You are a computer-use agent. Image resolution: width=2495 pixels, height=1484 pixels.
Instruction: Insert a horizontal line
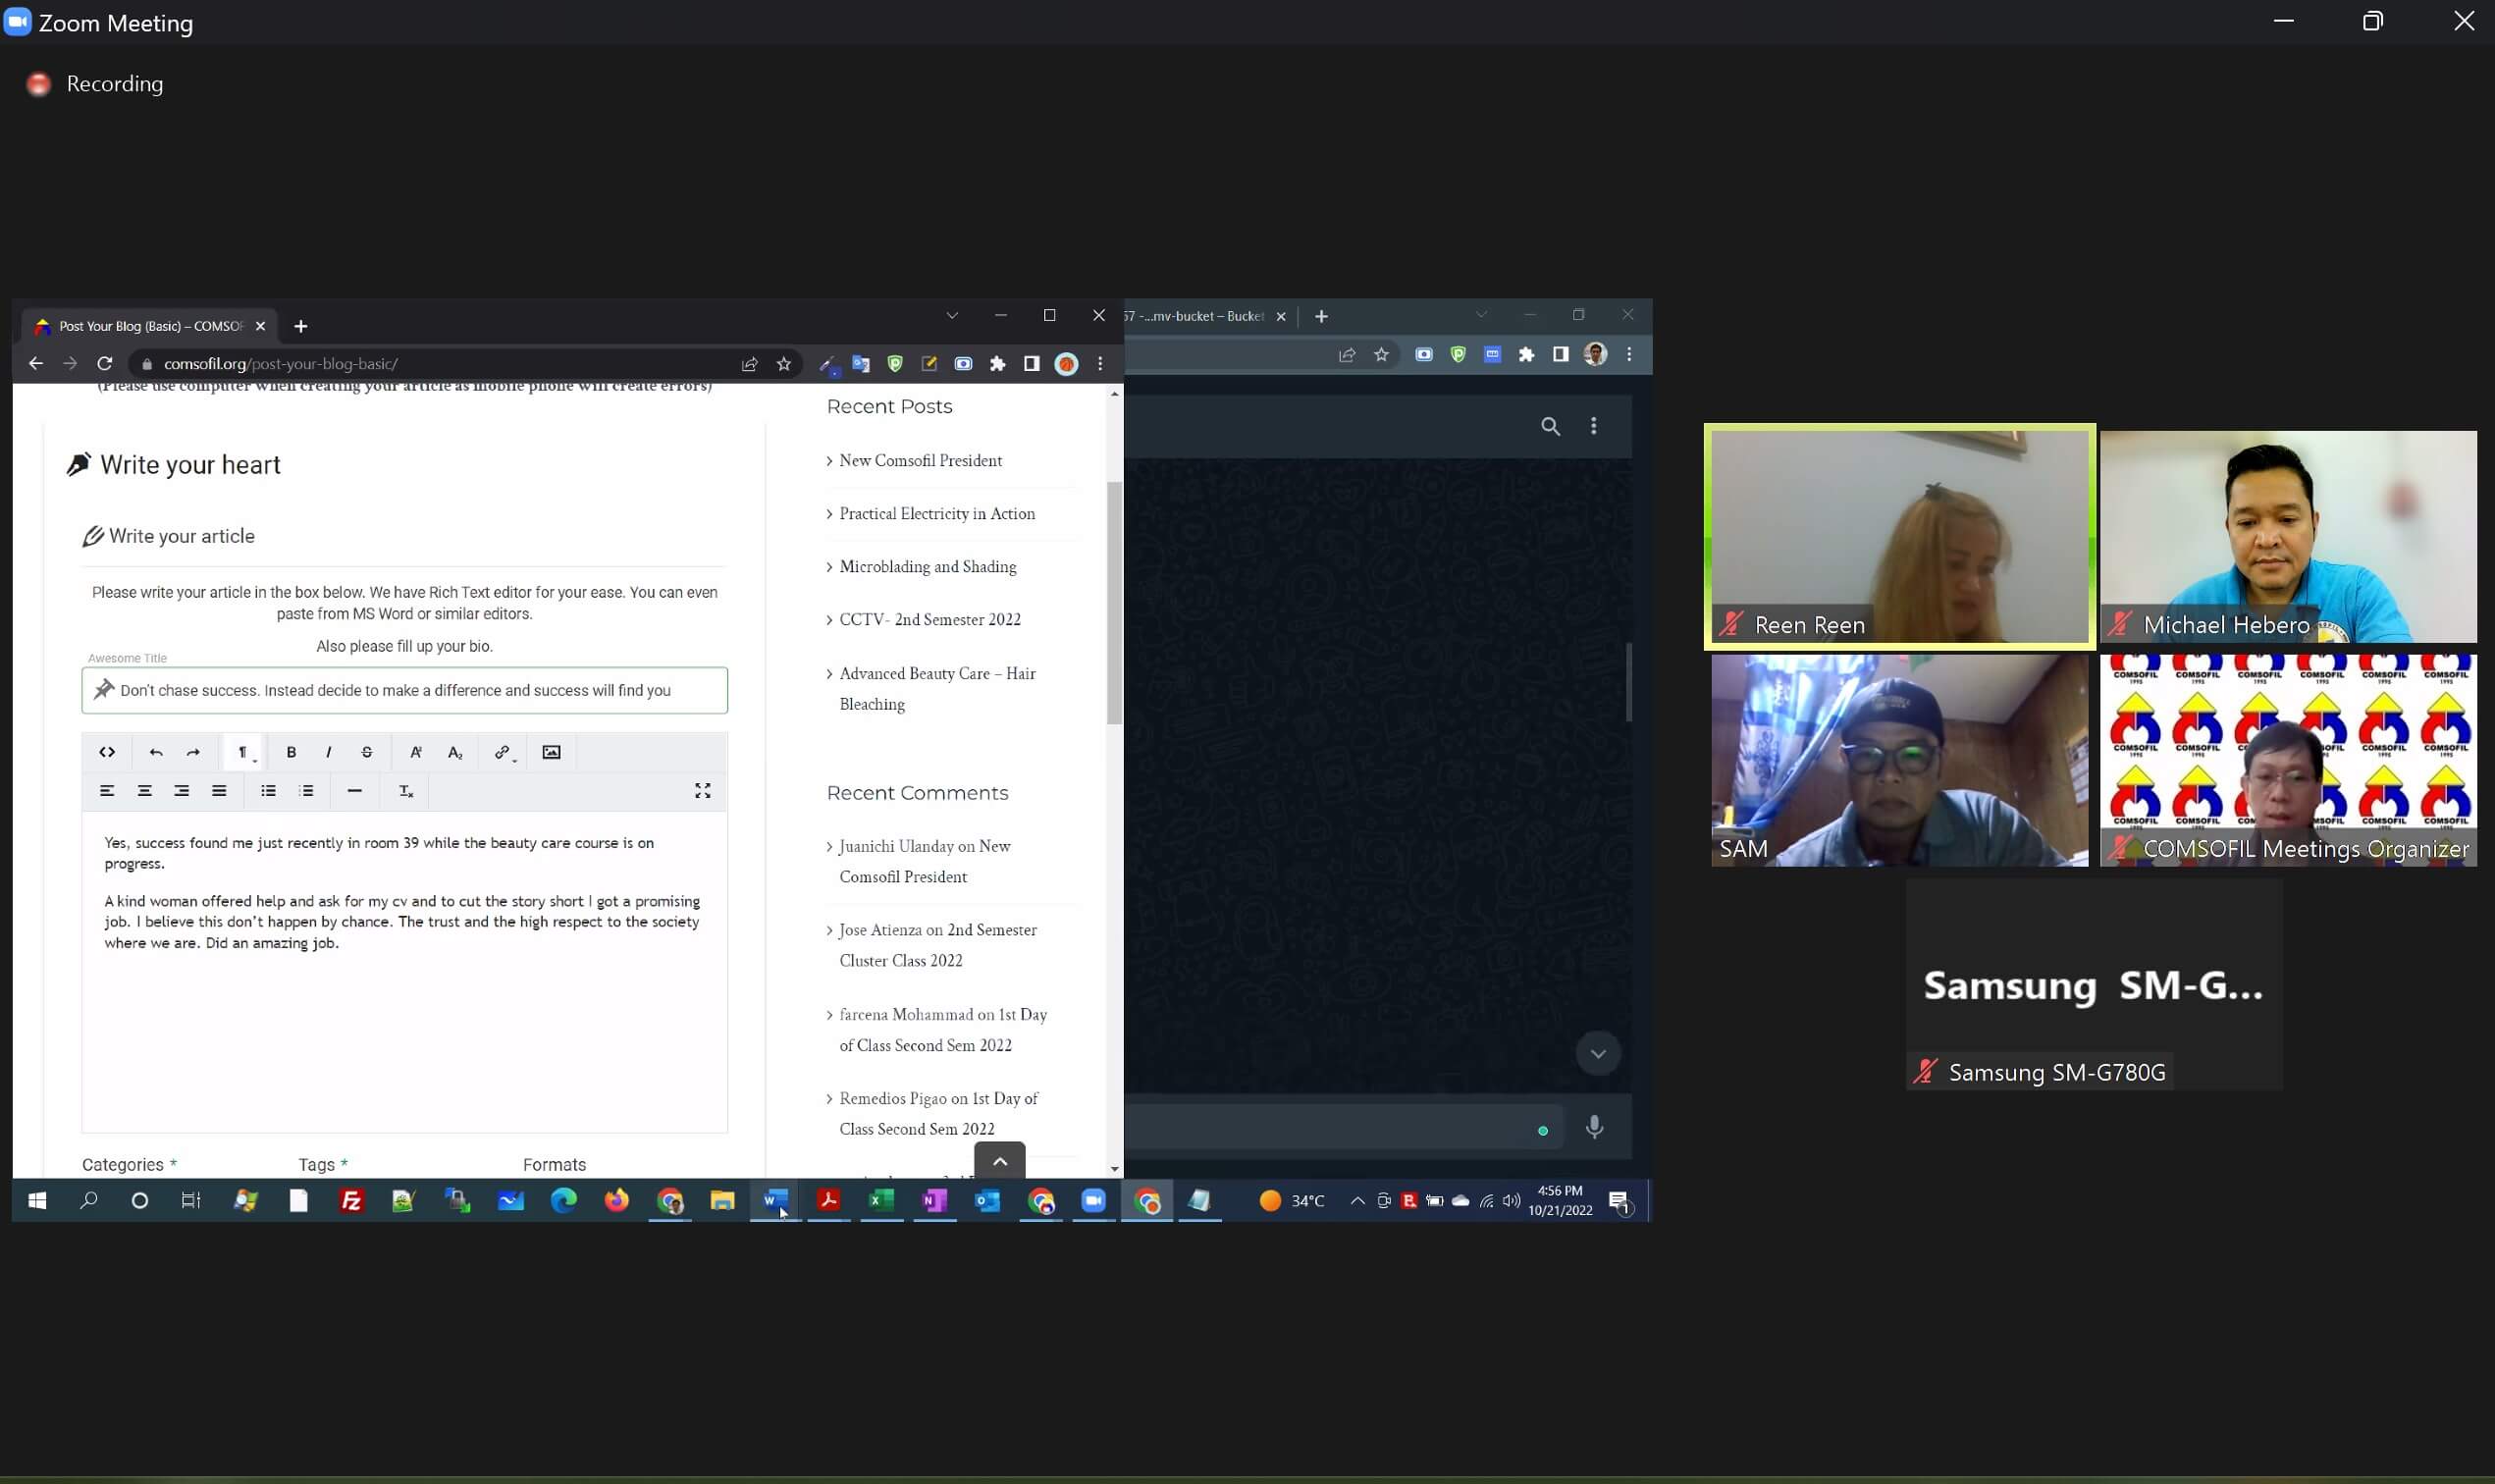point(354,791)
